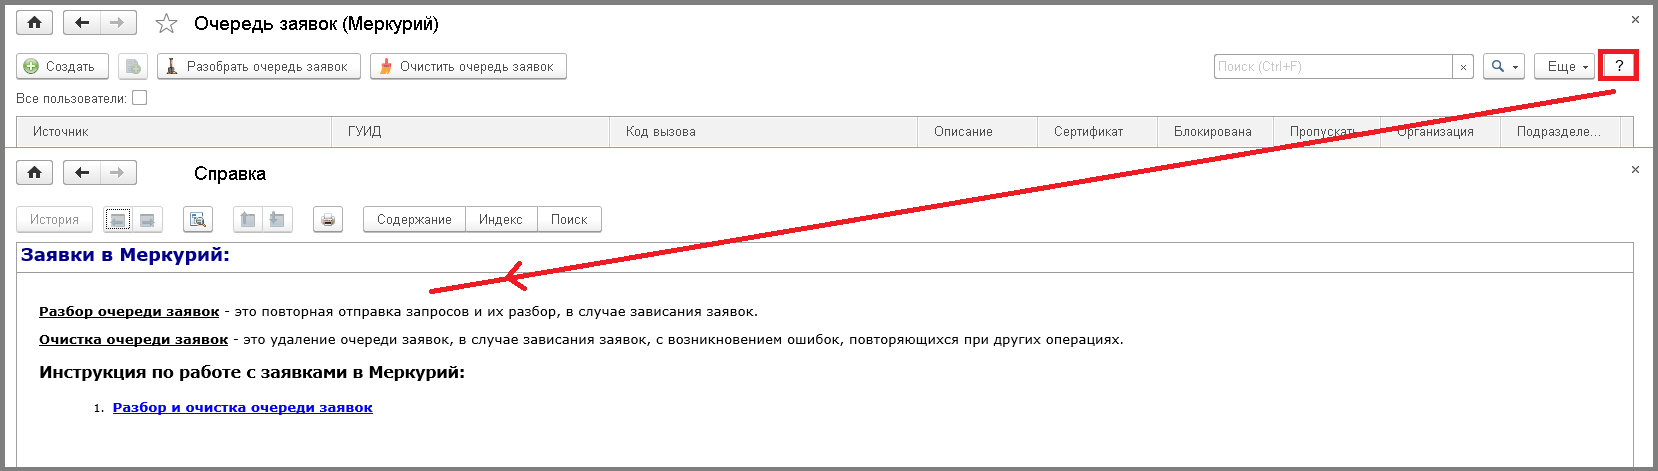Switch to the Индекс tab
Image resolution: width=1658 pixels, height=471 pixels.
[501, 219]
